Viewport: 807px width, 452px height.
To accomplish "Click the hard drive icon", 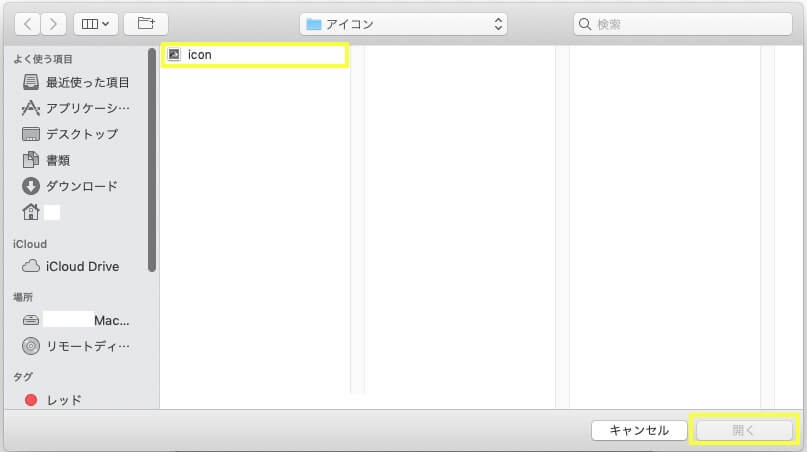I will coord(30,320).
